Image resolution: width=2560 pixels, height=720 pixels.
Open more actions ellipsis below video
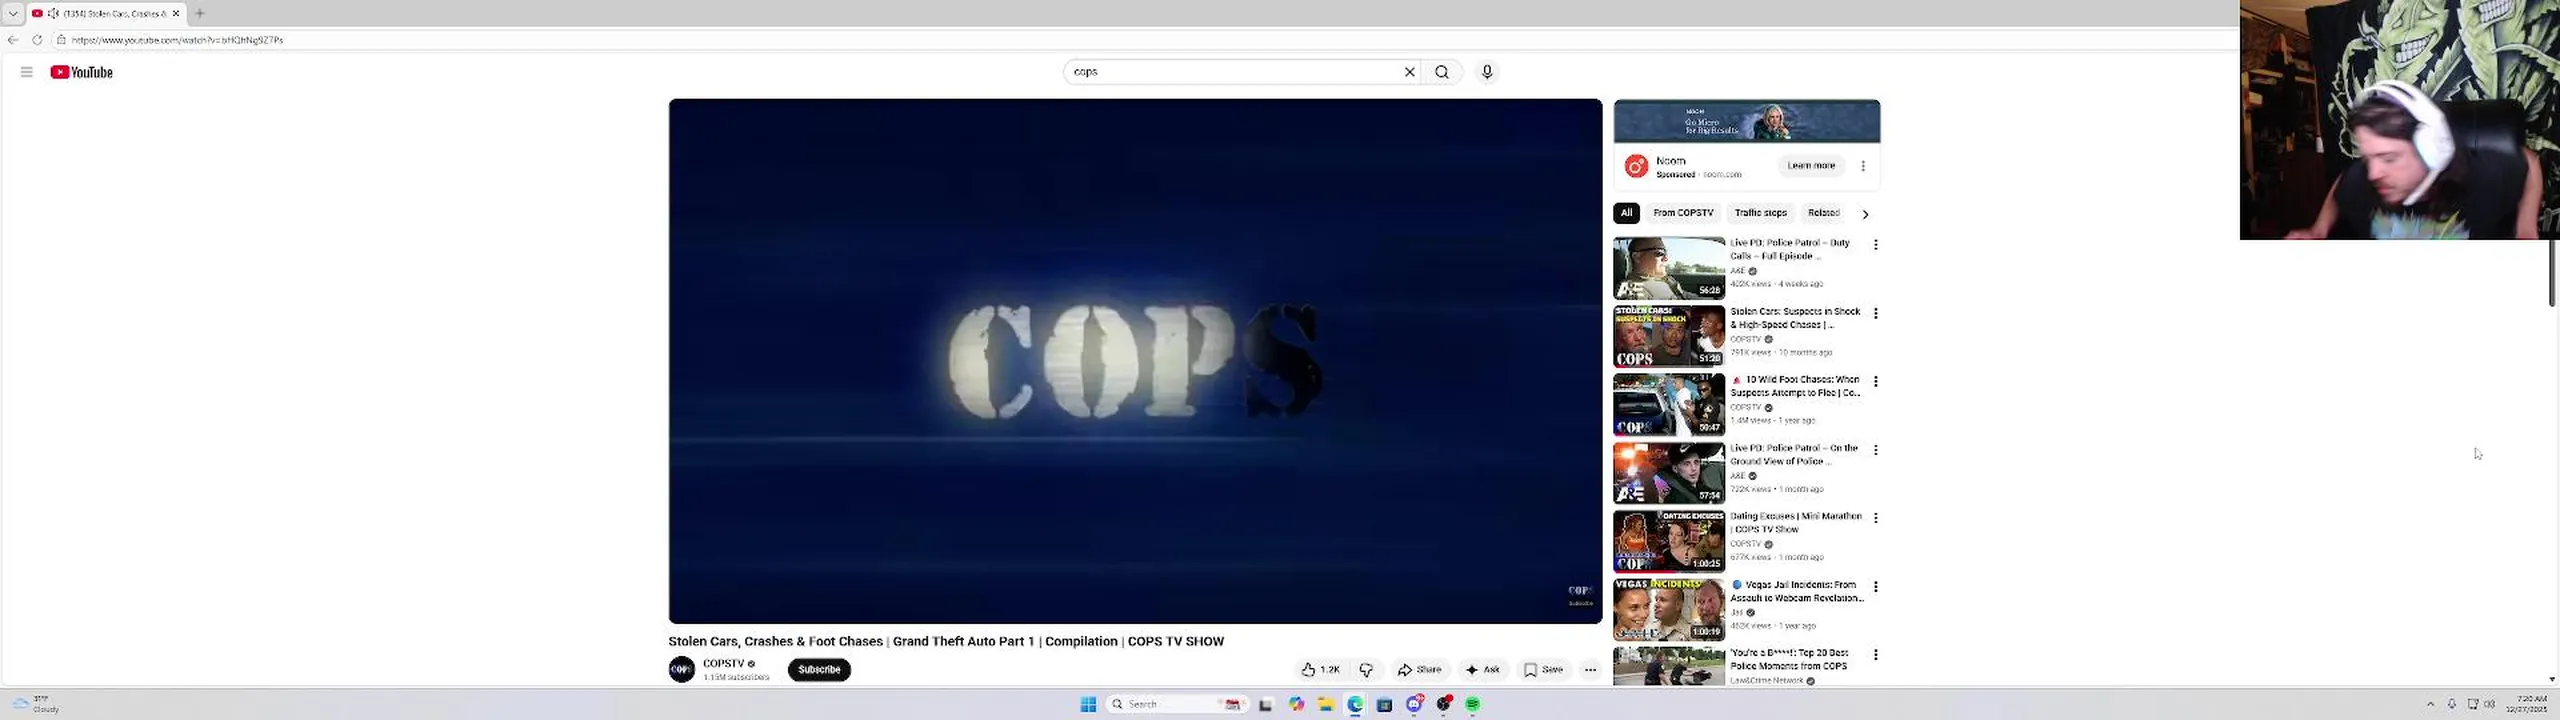(x=1590, y=670)
